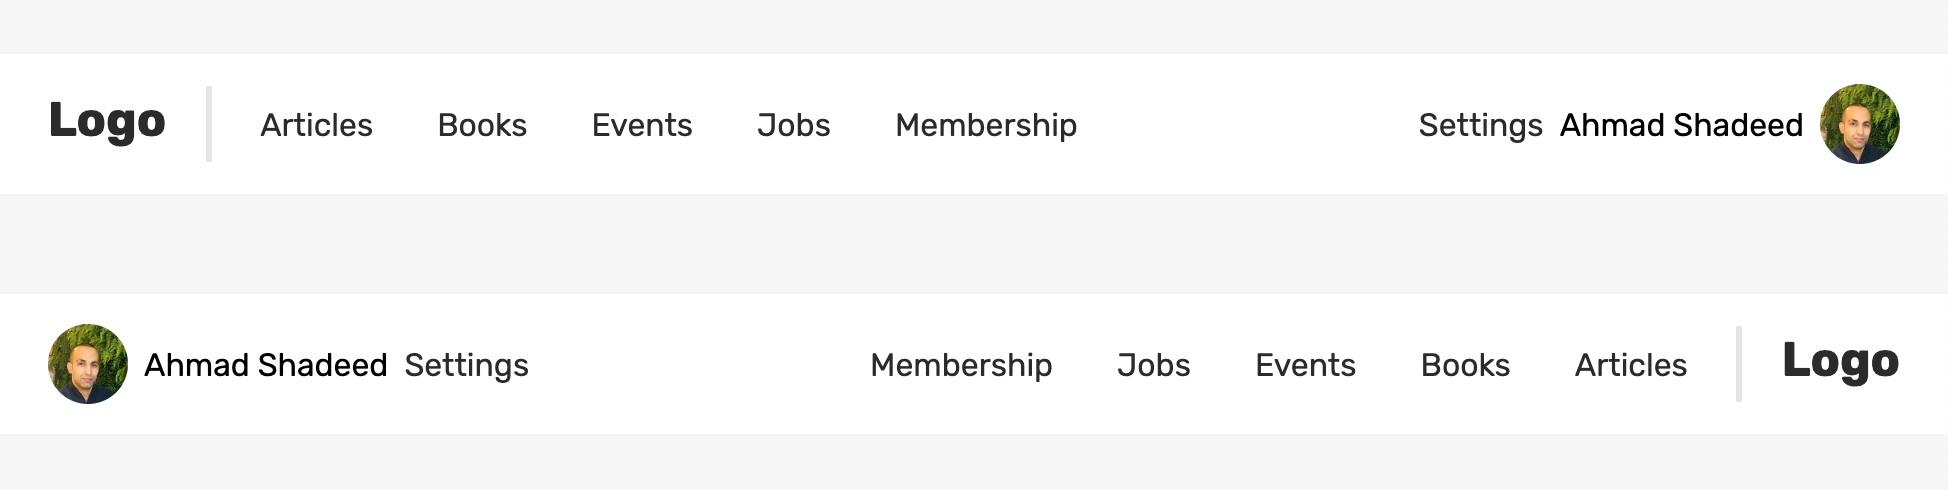Select Jobs in the top navbar
1948x490 pixels.
(794, 125)
